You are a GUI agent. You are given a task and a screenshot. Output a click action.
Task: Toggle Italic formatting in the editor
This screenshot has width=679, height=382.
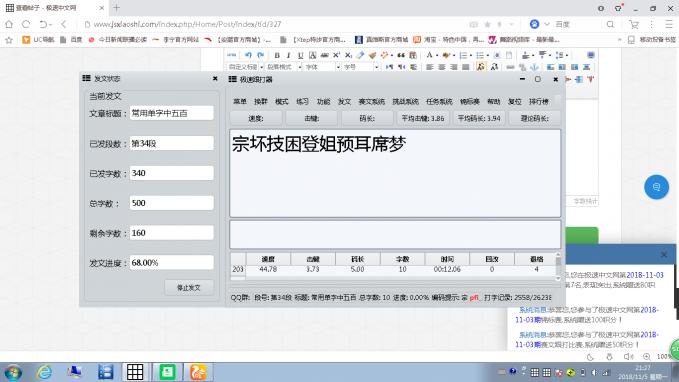288,55
